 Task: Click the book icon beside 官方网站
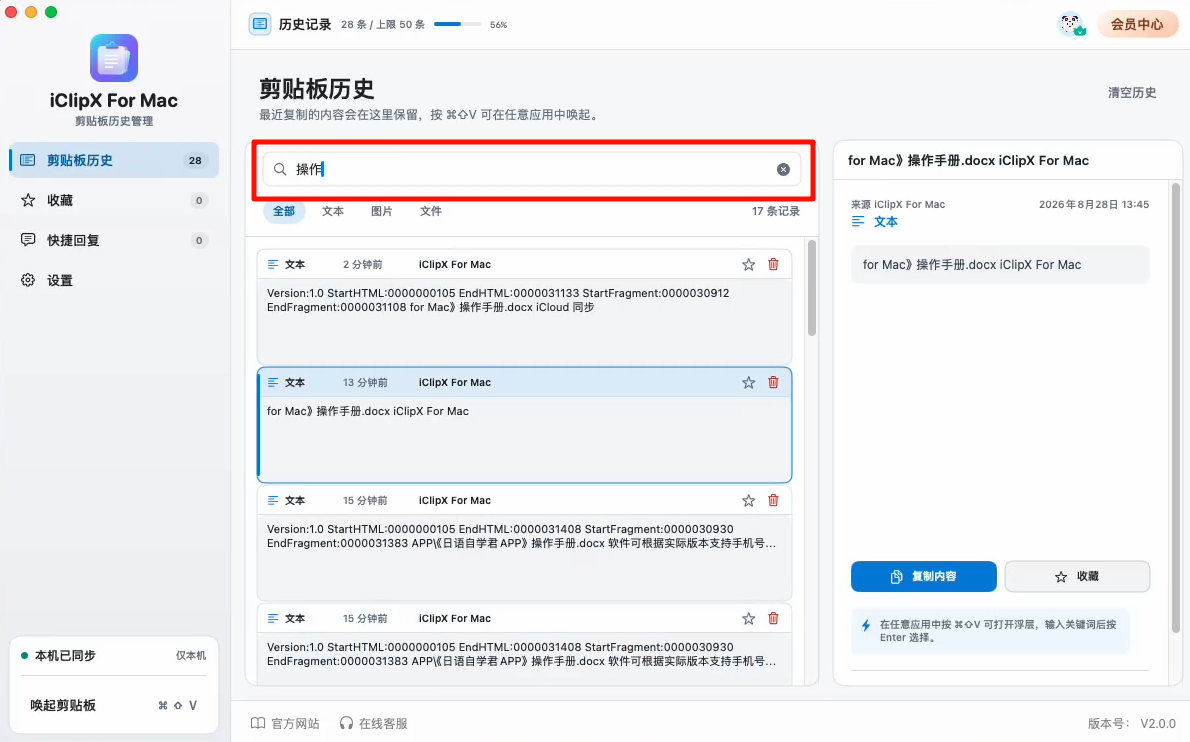point(258,723)
